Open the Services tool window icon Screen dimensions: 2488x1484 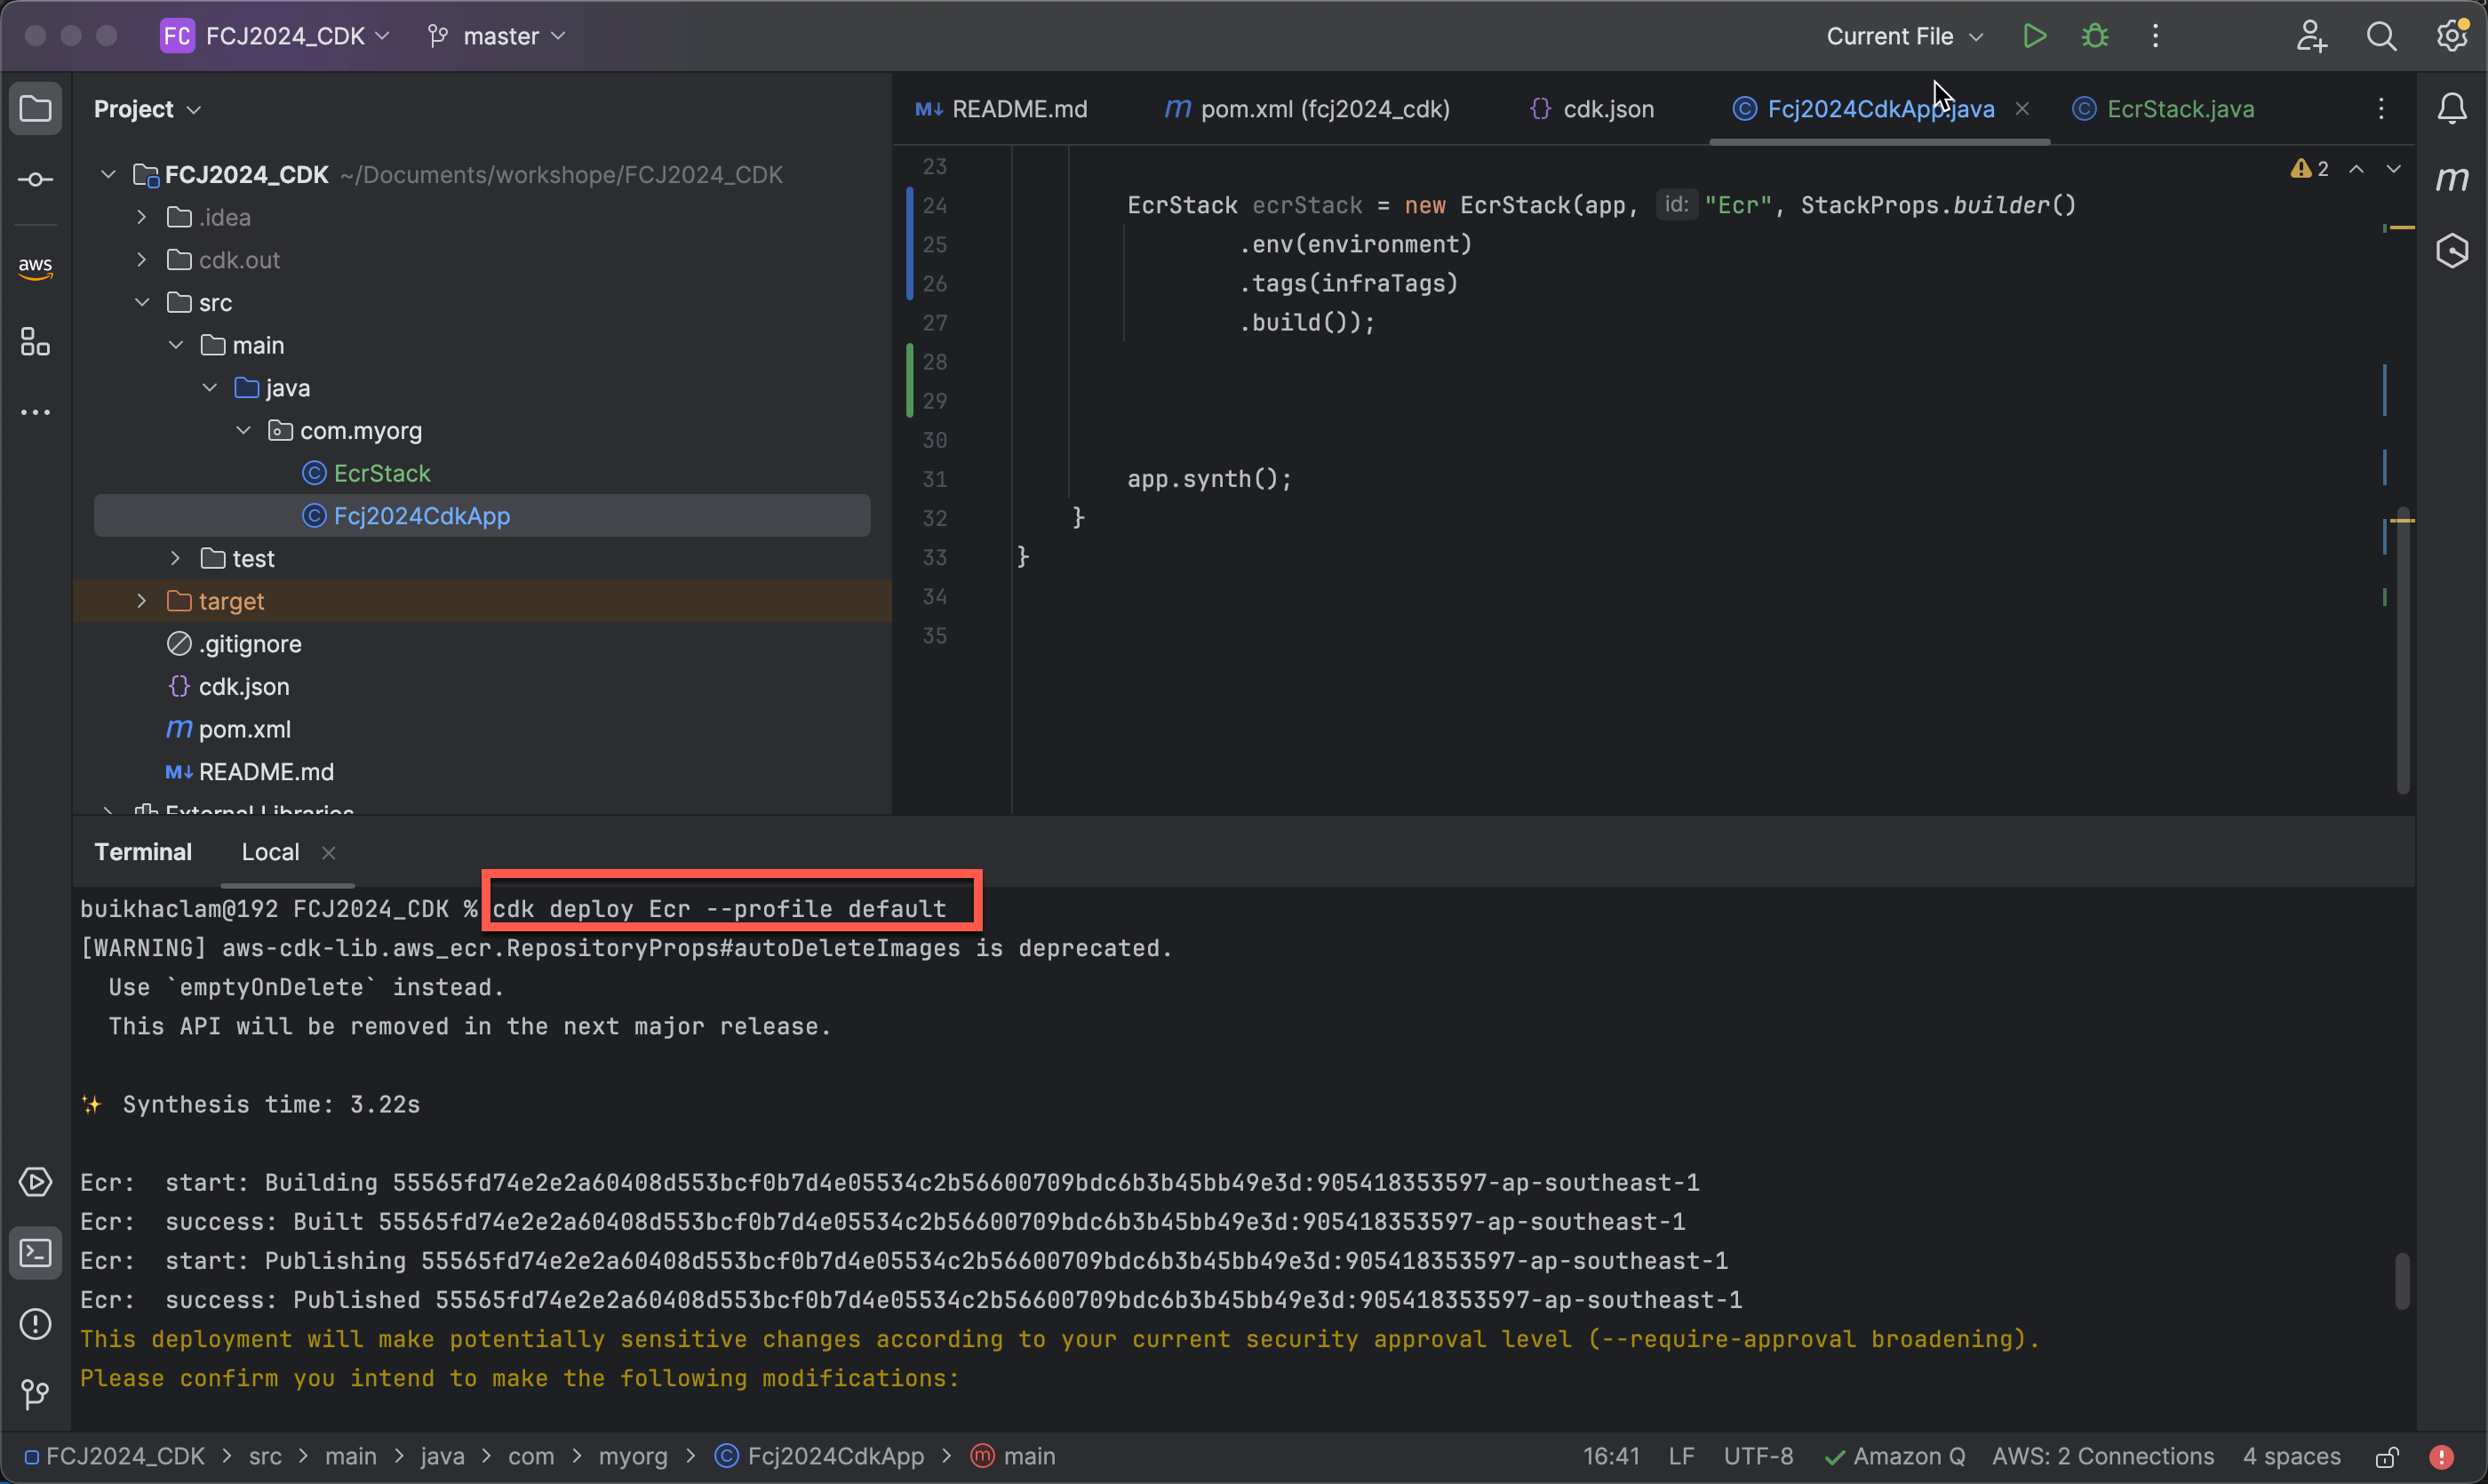(x=35, y=1182)
